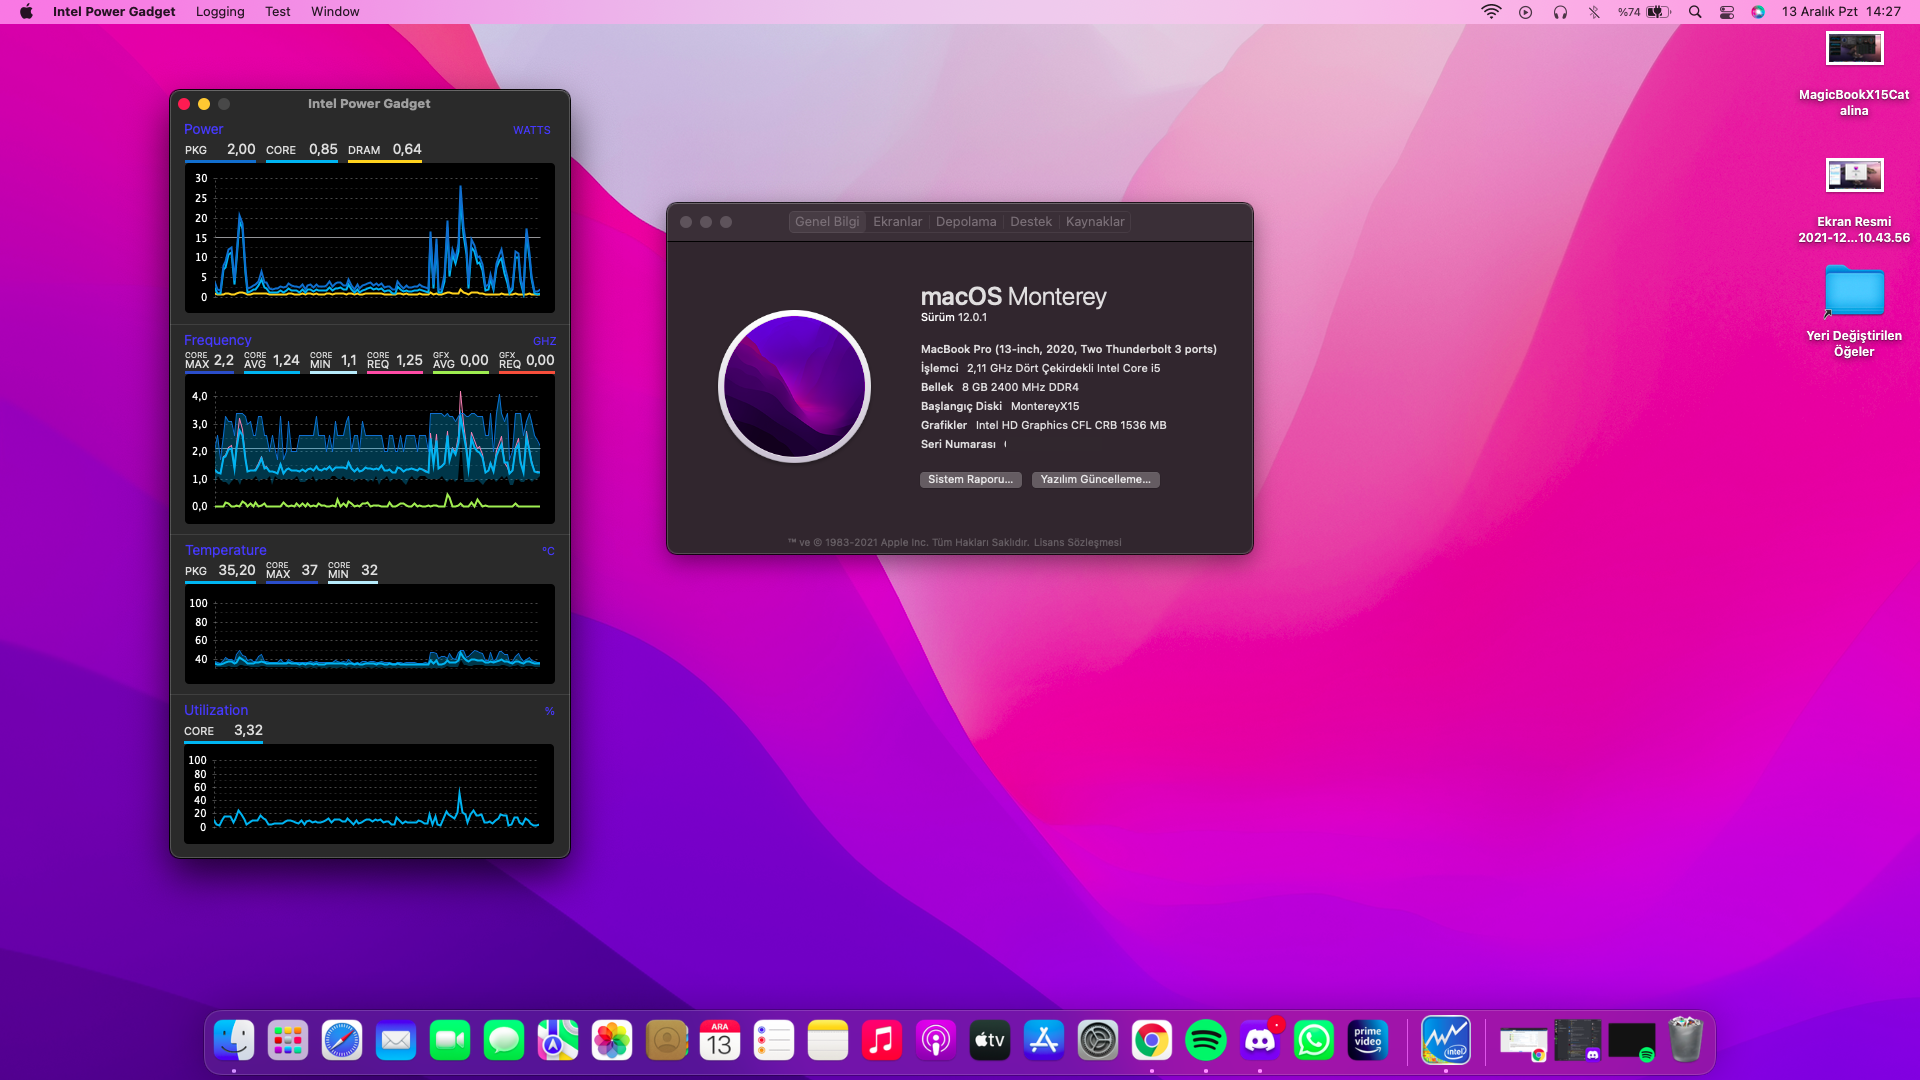Launch Spotify from the dock
This screenshot has height=1080, width=1920.
point(1205,1041)
